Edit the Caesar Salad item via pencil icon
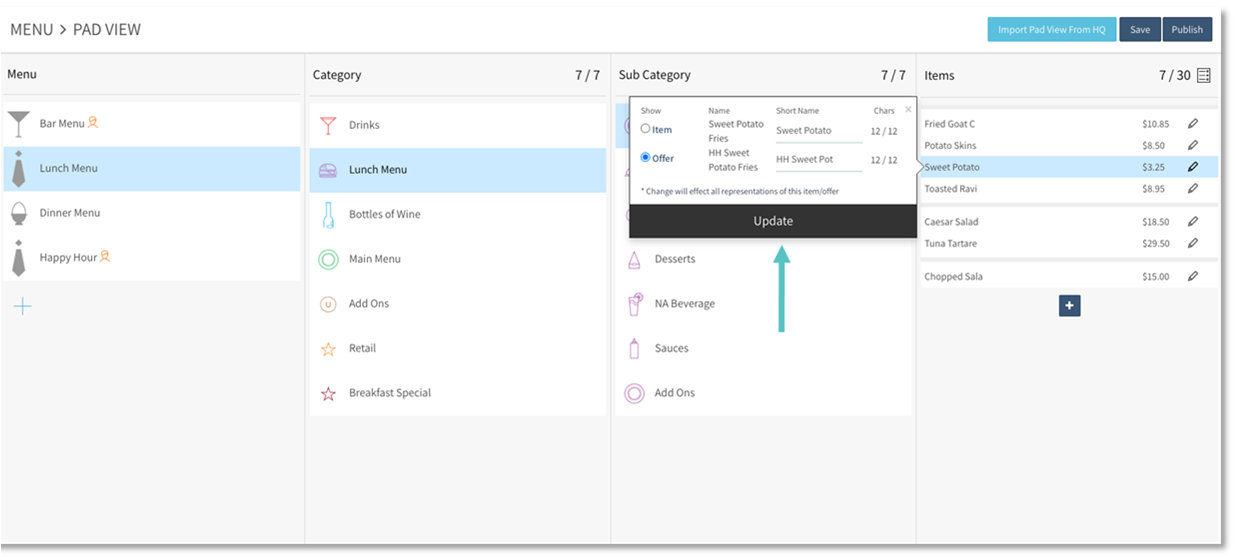Viewport: 1236px width, 559px height. (1192, 222)
